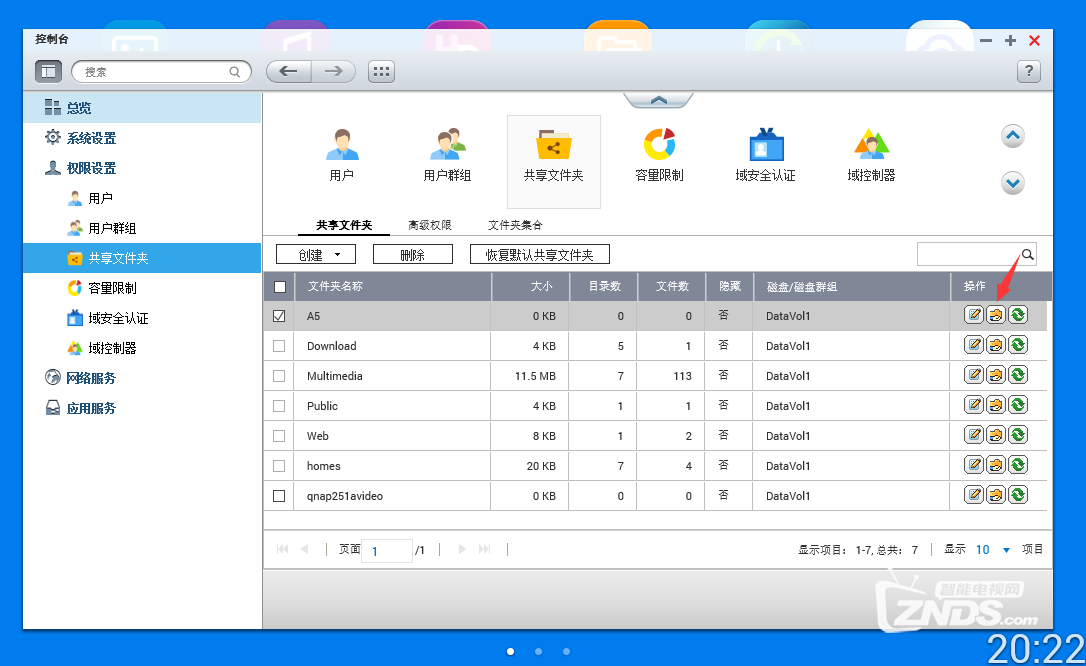The height and width of the screenshot is (666, 1086).
Task: Open access permissions for Public folder
Action: 996,405
